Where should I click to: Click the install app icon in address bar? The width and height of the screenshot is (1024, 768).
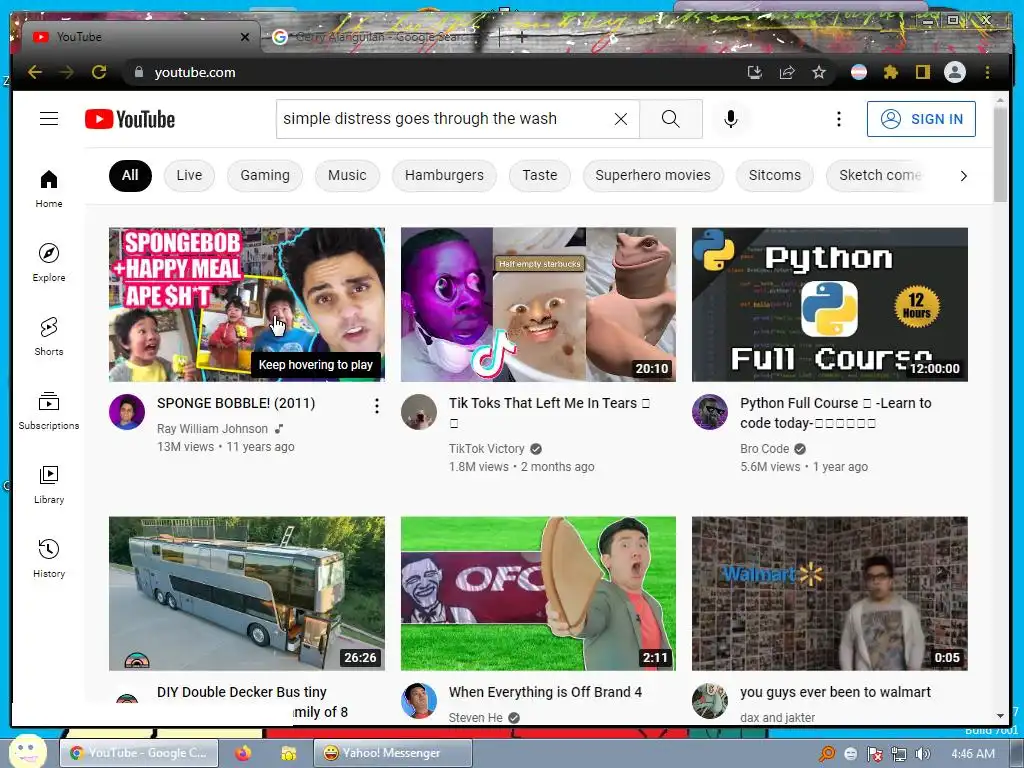coord(755,72)
